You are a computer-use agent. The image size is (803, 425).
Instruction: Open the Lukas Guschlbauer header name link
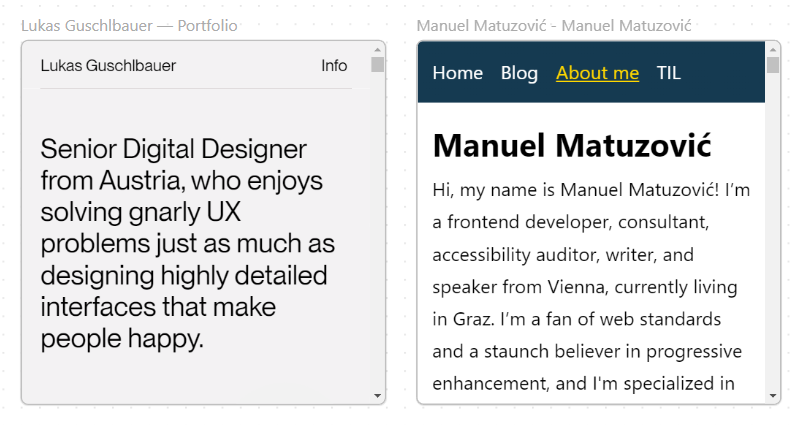coord(108,66)
